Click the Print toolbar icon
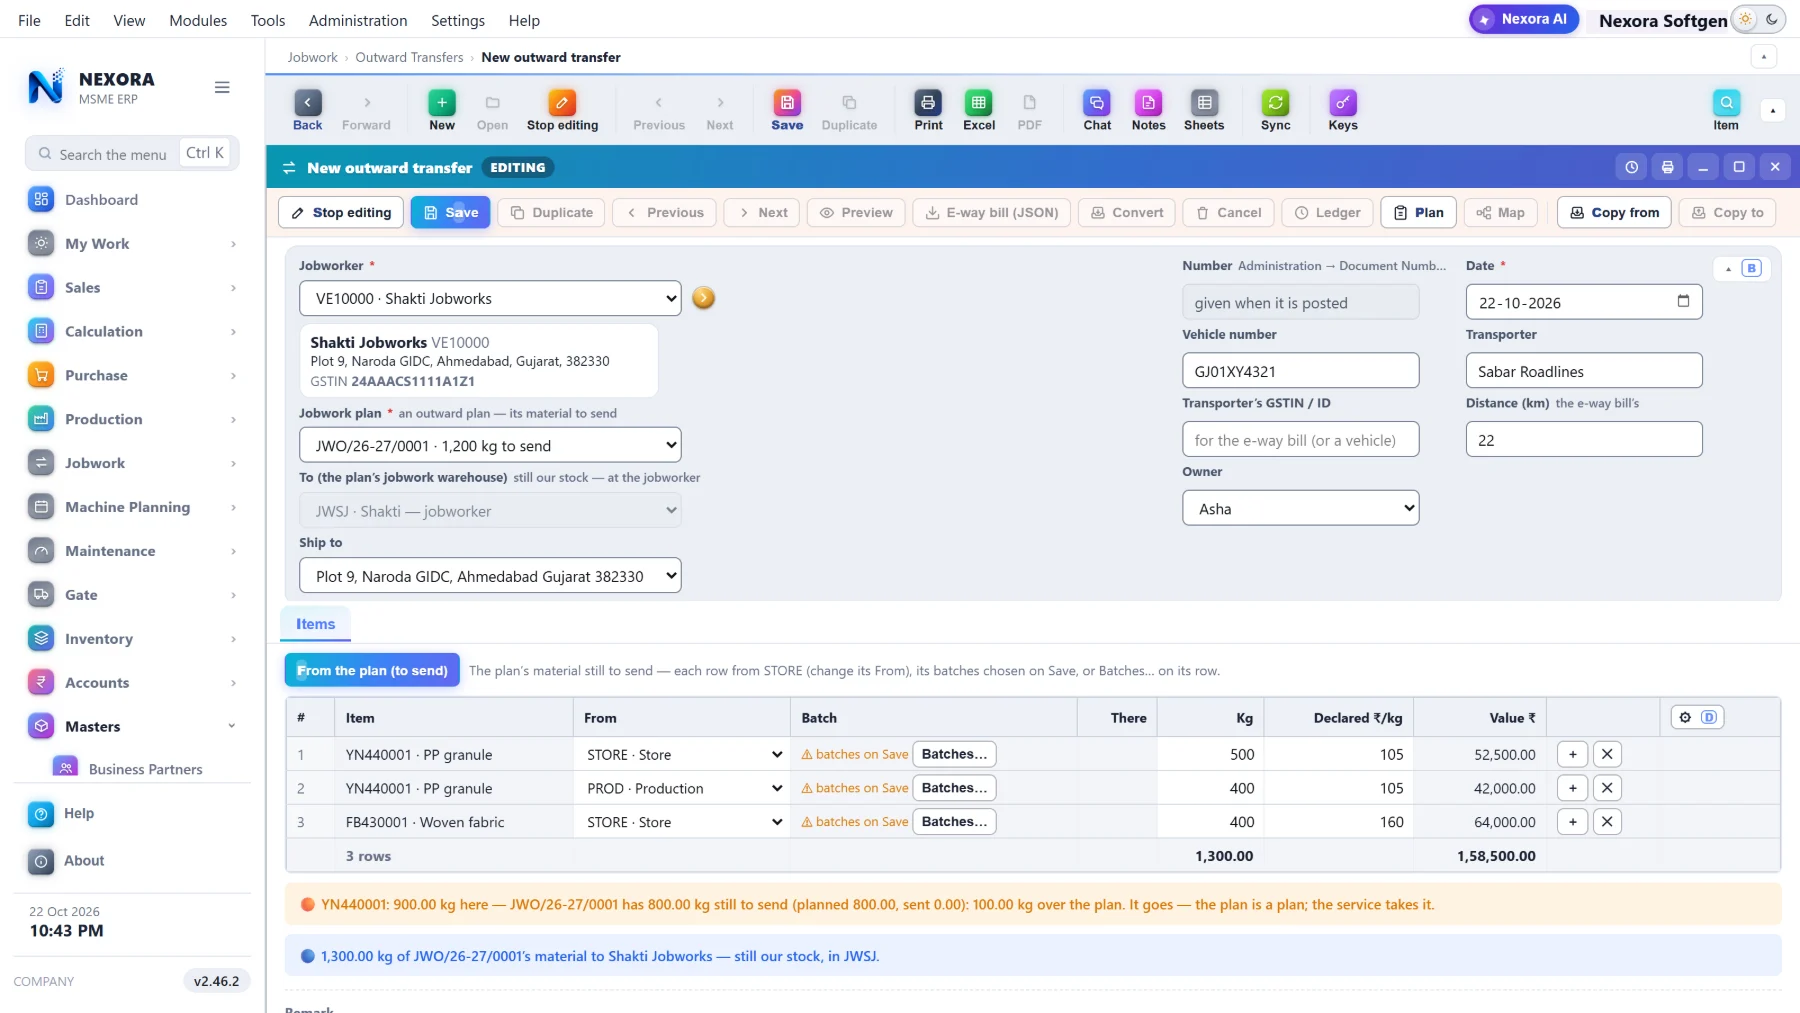 click(928, 110)
